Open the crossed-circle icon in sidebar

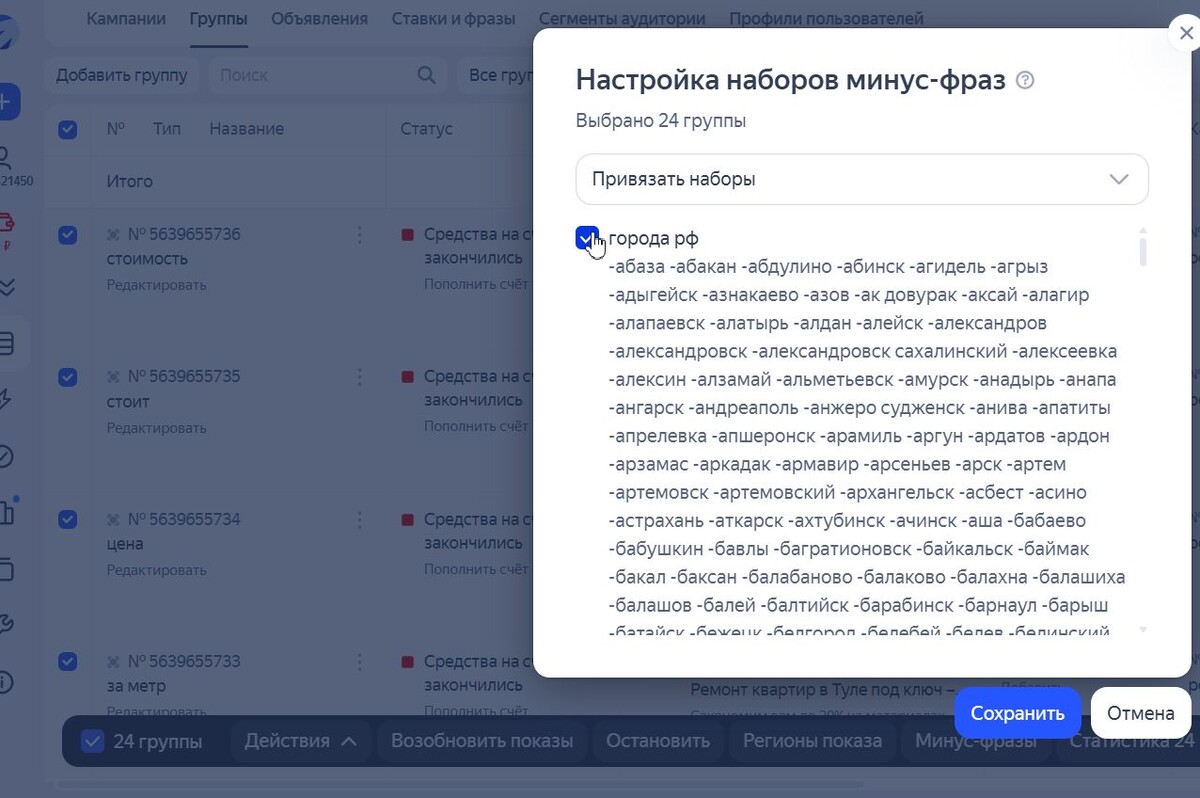[5, 456]
